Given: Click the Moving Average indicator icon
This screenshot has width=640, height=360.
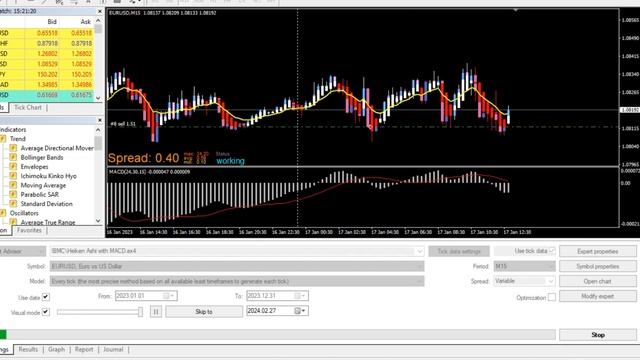Looking at the screenshot, I should tap(13, 185).
